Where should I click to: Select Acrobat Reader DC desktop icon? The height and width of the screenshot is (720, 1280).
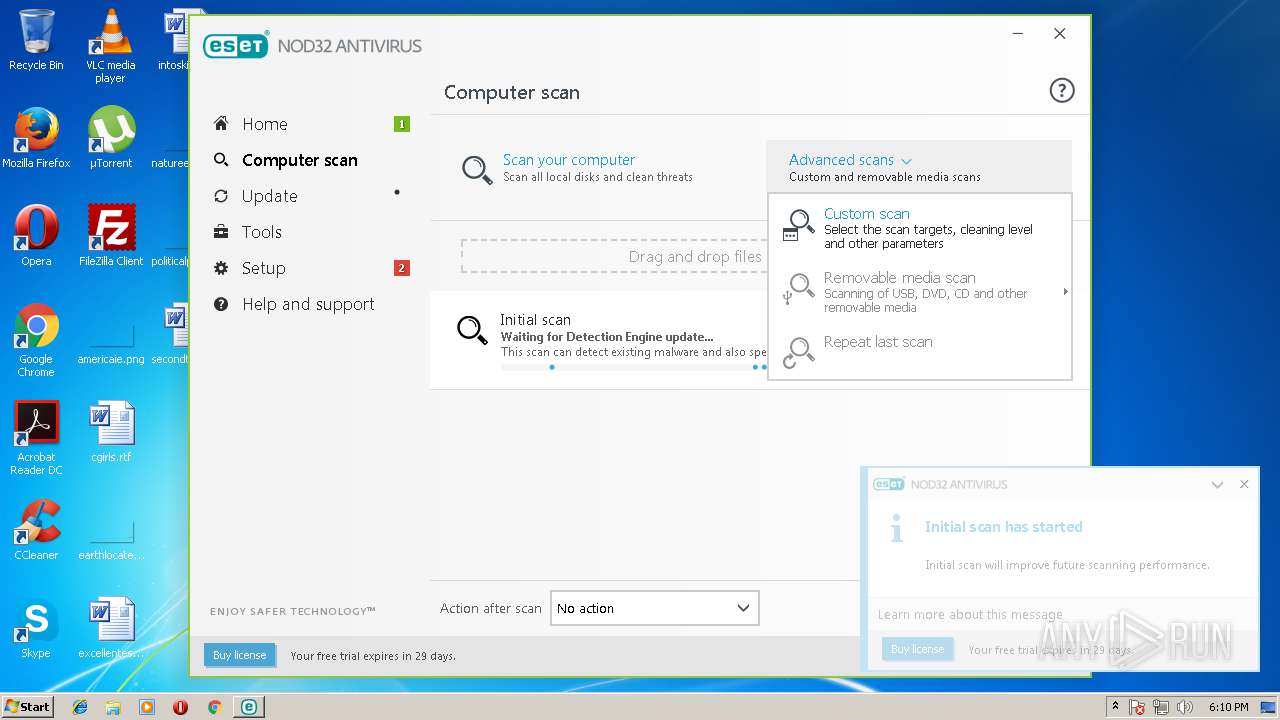coord(36,438)
